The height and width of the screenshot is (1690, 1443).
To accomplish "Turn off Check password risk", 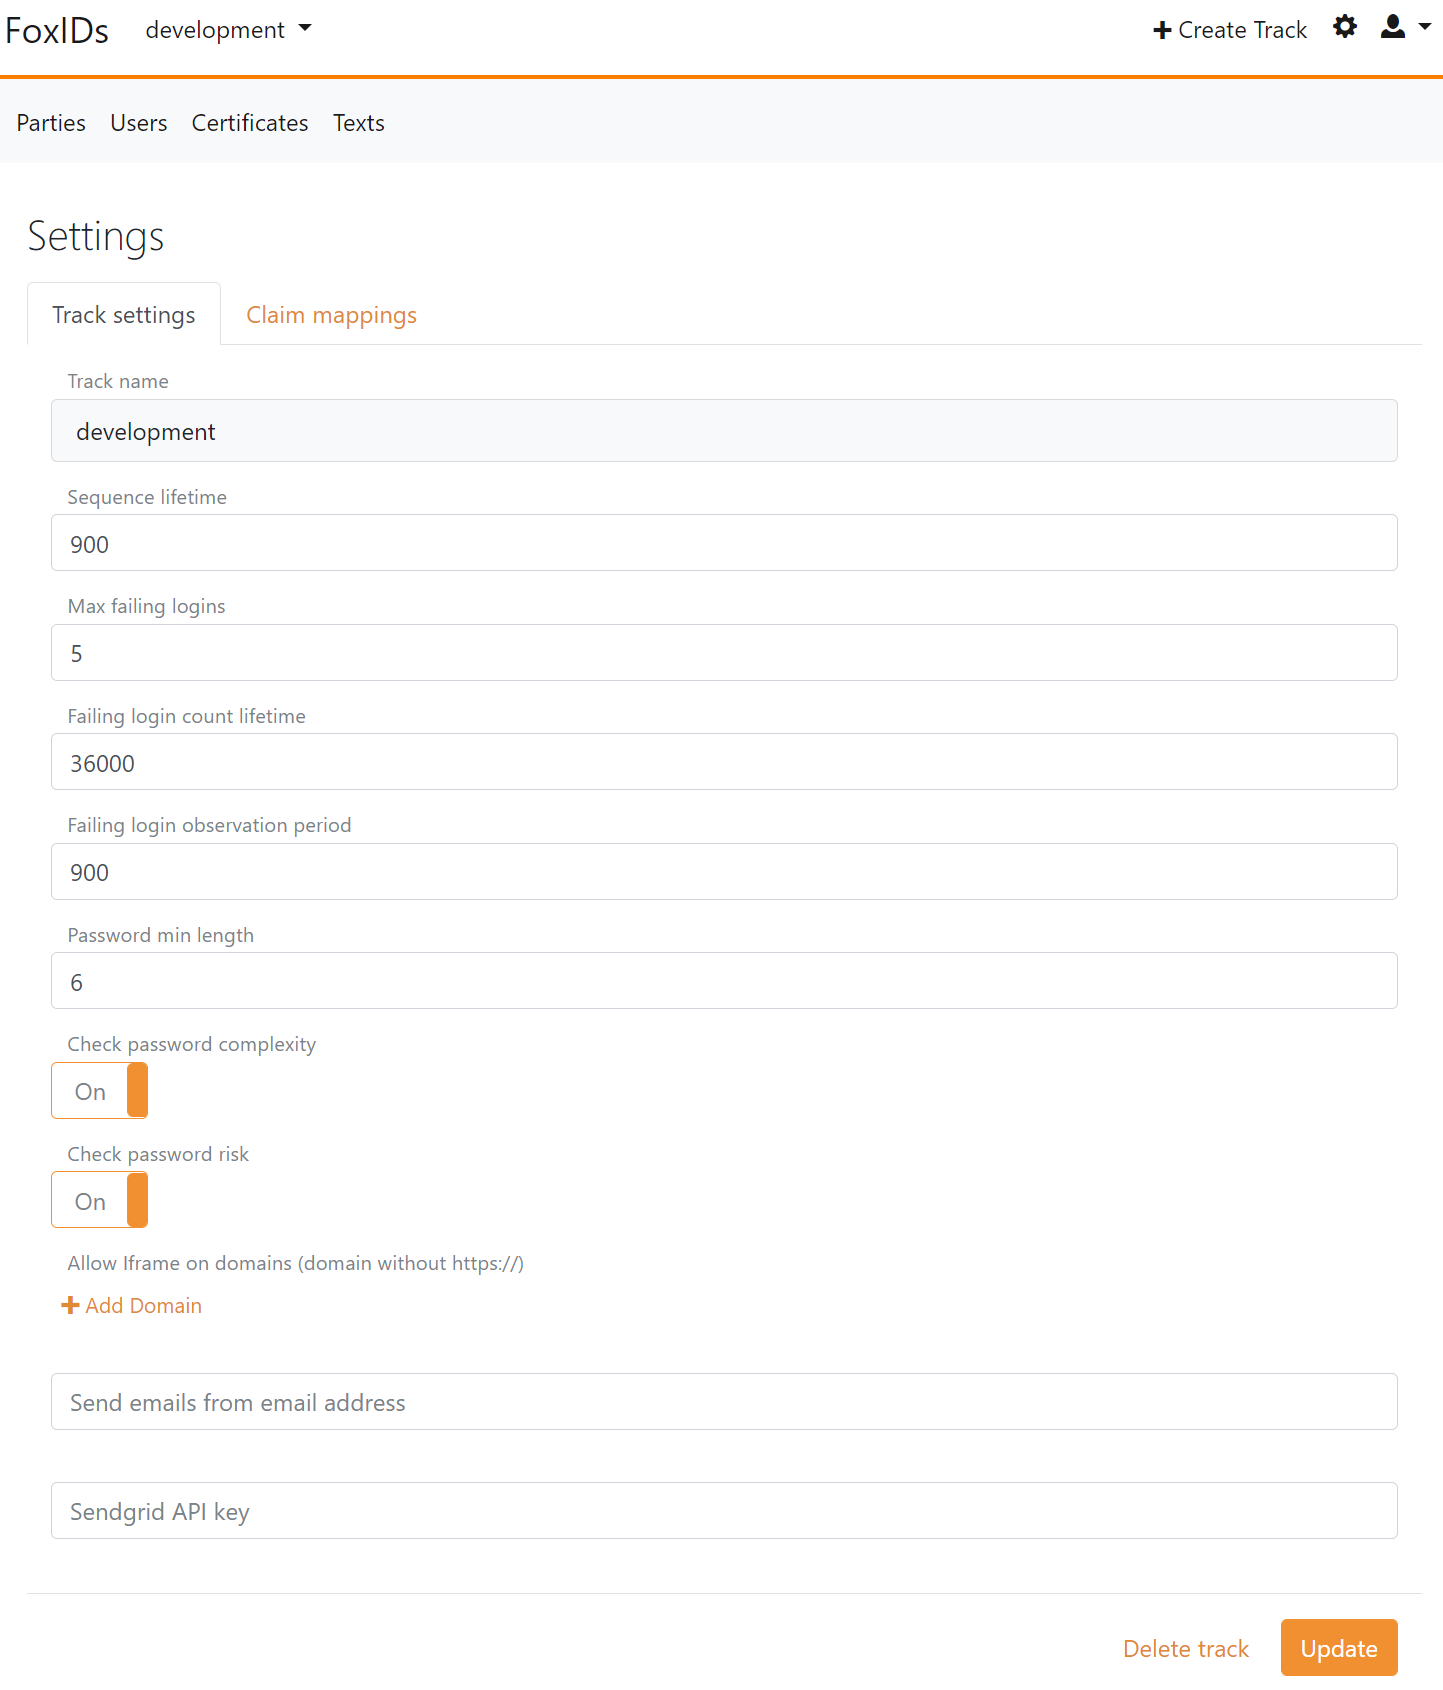I will (x=99, y=1200).
